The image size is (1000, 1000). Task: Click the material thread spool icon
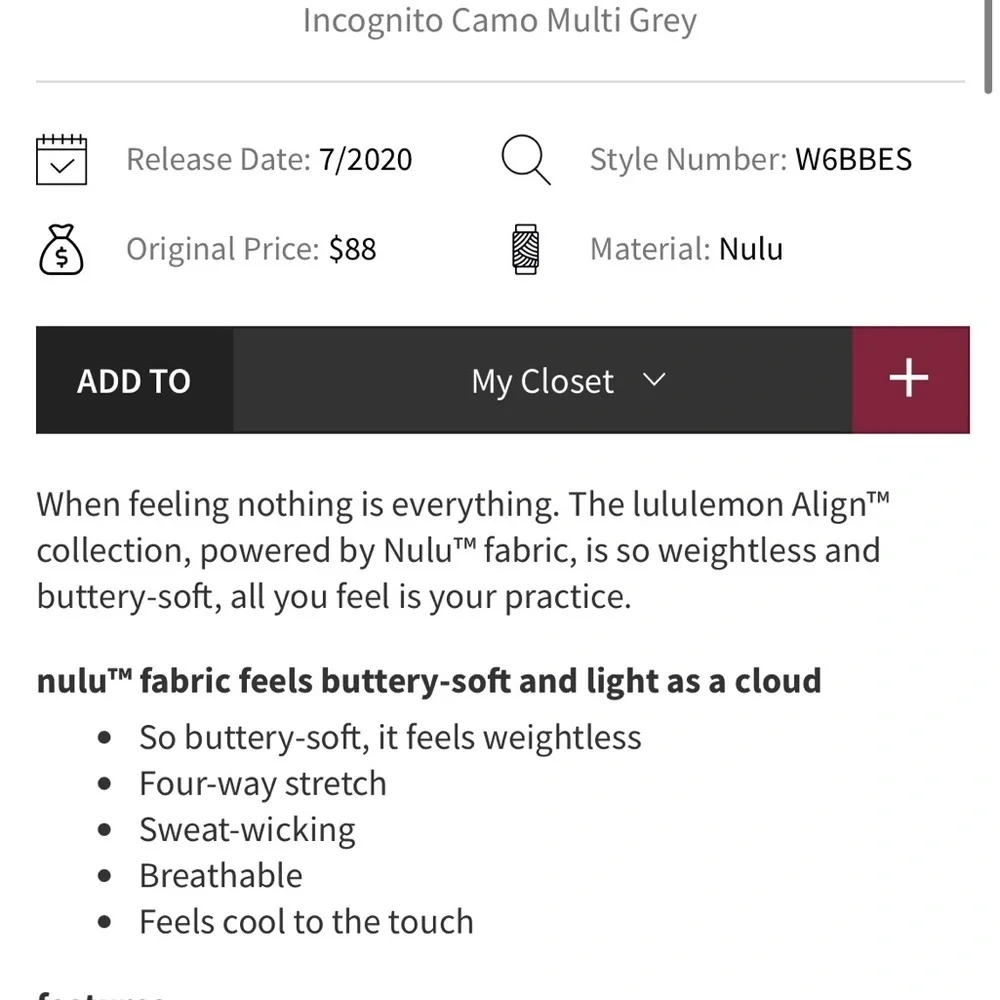(x=526, y=249)
